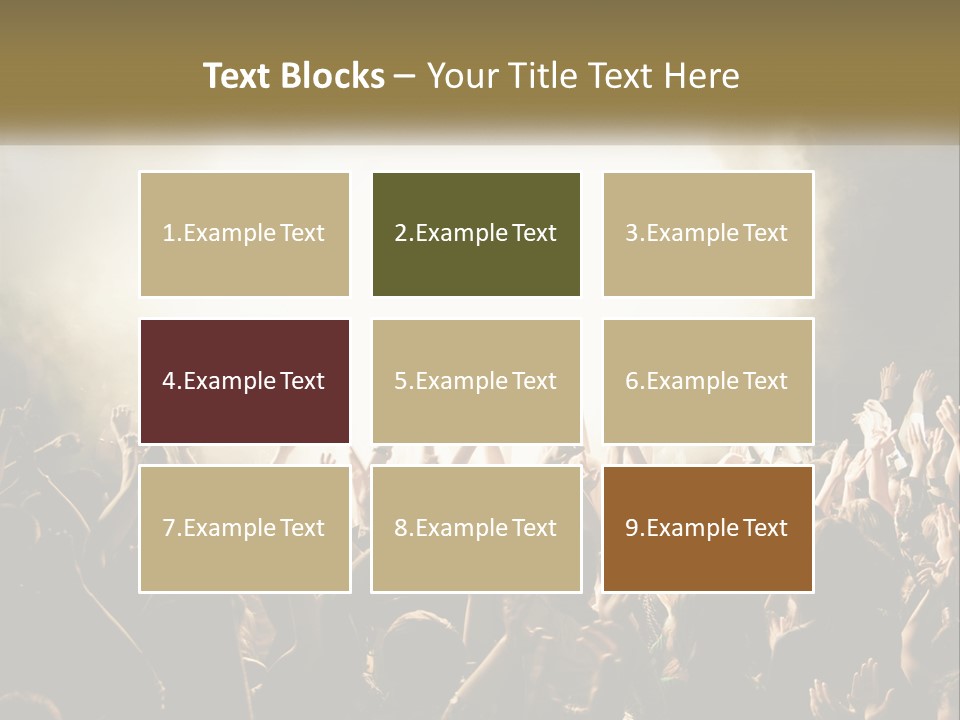Click the '9.Example Text' text label
Screen dimensions: 960x720
tap(707, 528)
